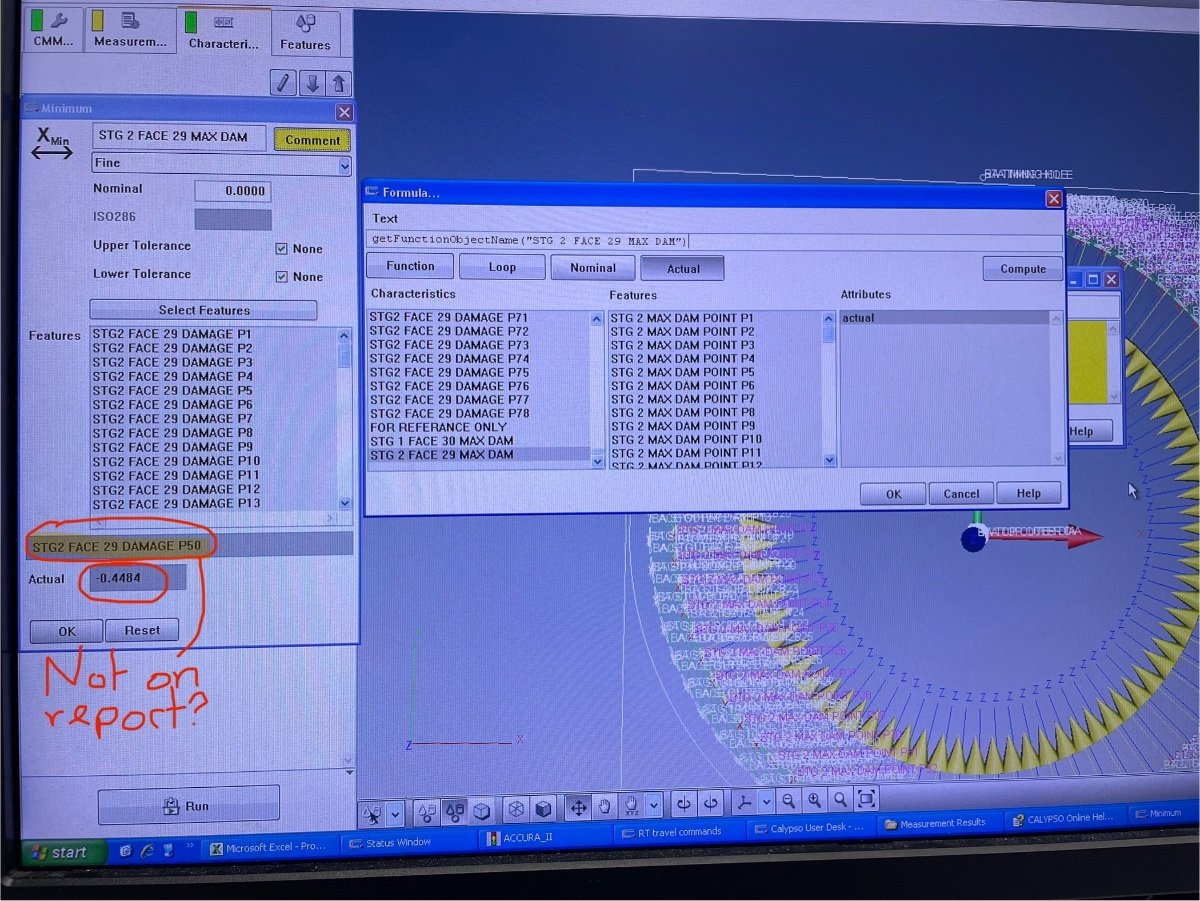Click the Compute button
The width and height of the screenshot is (1200, 901).
click(1022, 269)
